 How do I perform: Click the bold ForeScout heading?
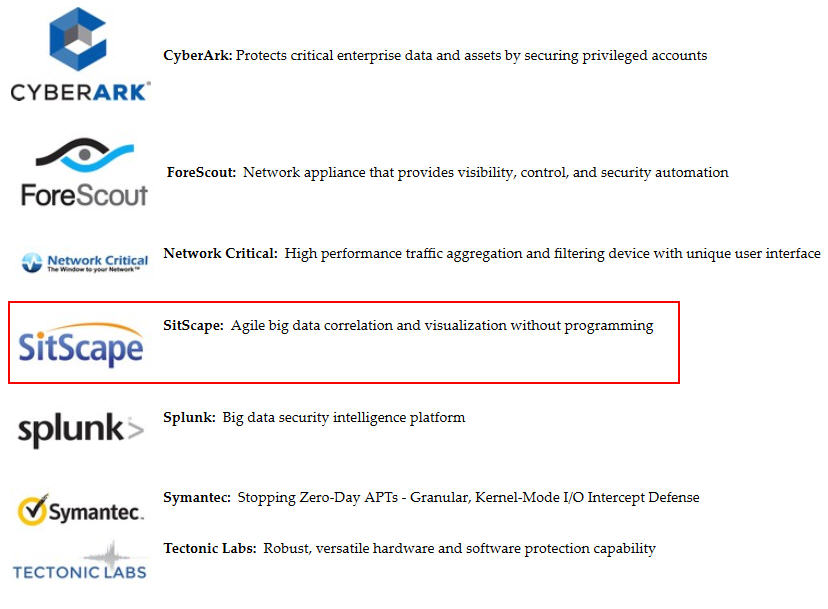point(201,172)
